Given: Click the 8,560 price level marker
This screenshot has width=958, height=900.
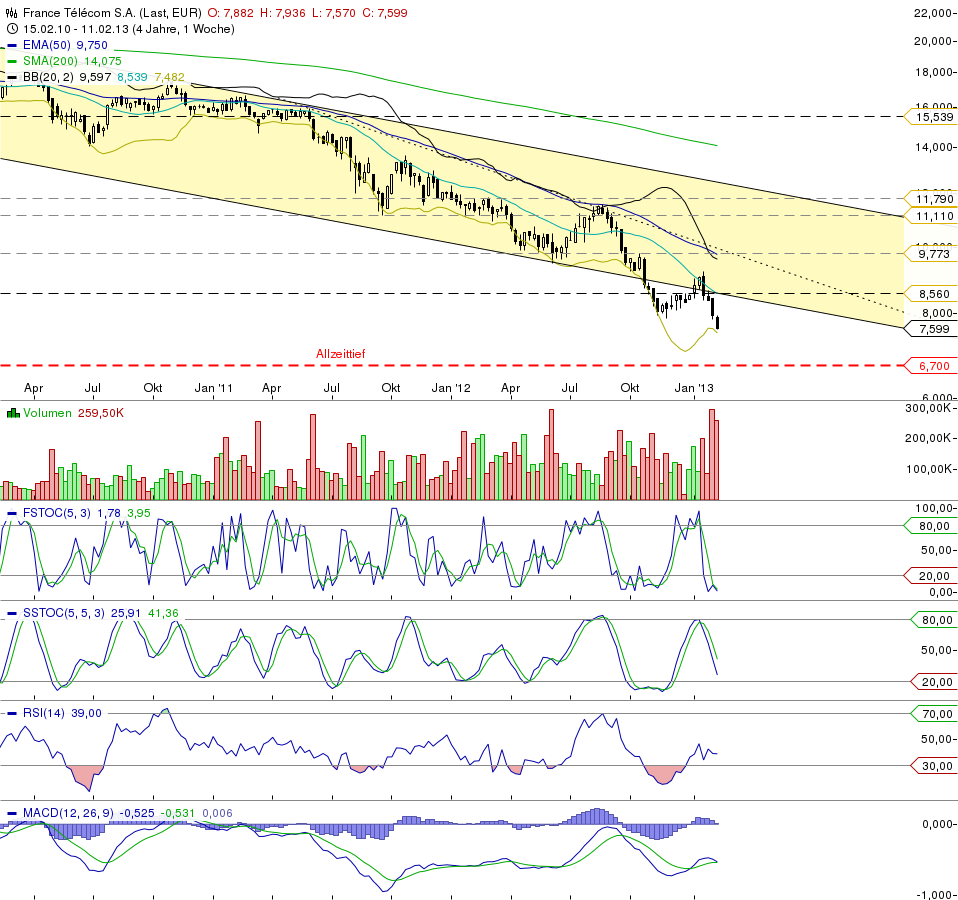Looking at the screenshot, I should [929, 294].
